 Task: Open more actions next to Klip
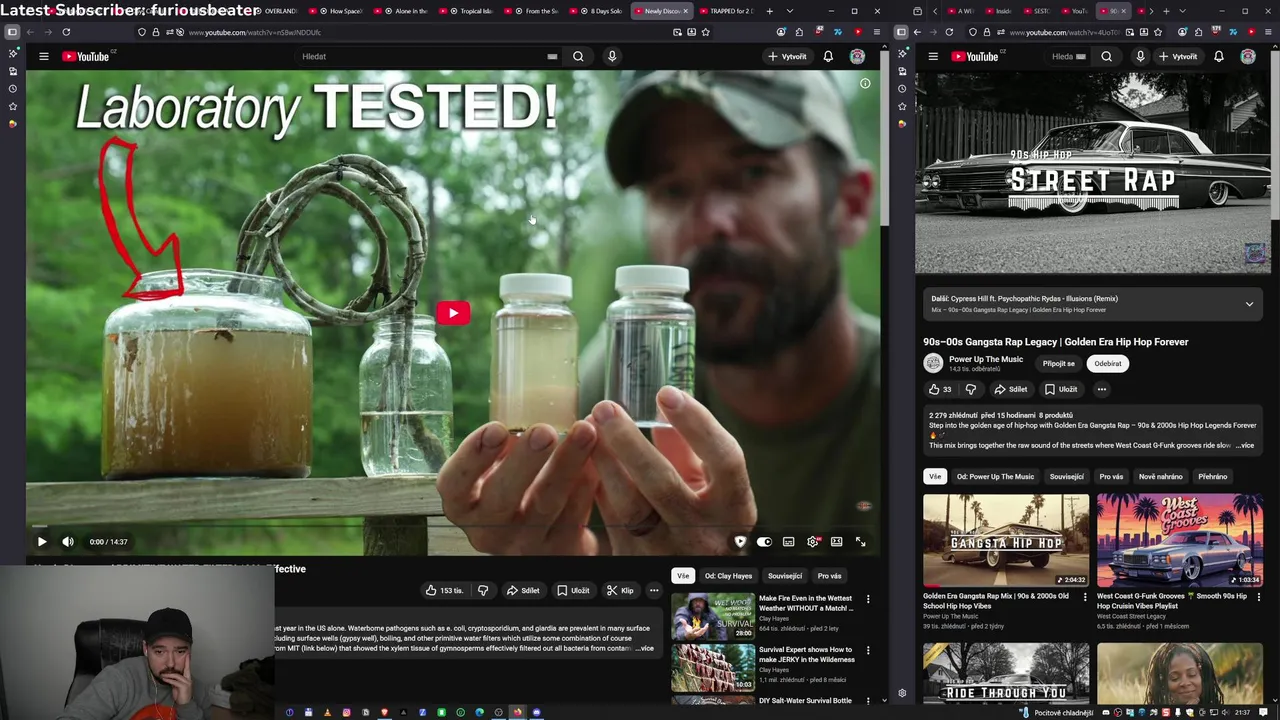[654, 590]
